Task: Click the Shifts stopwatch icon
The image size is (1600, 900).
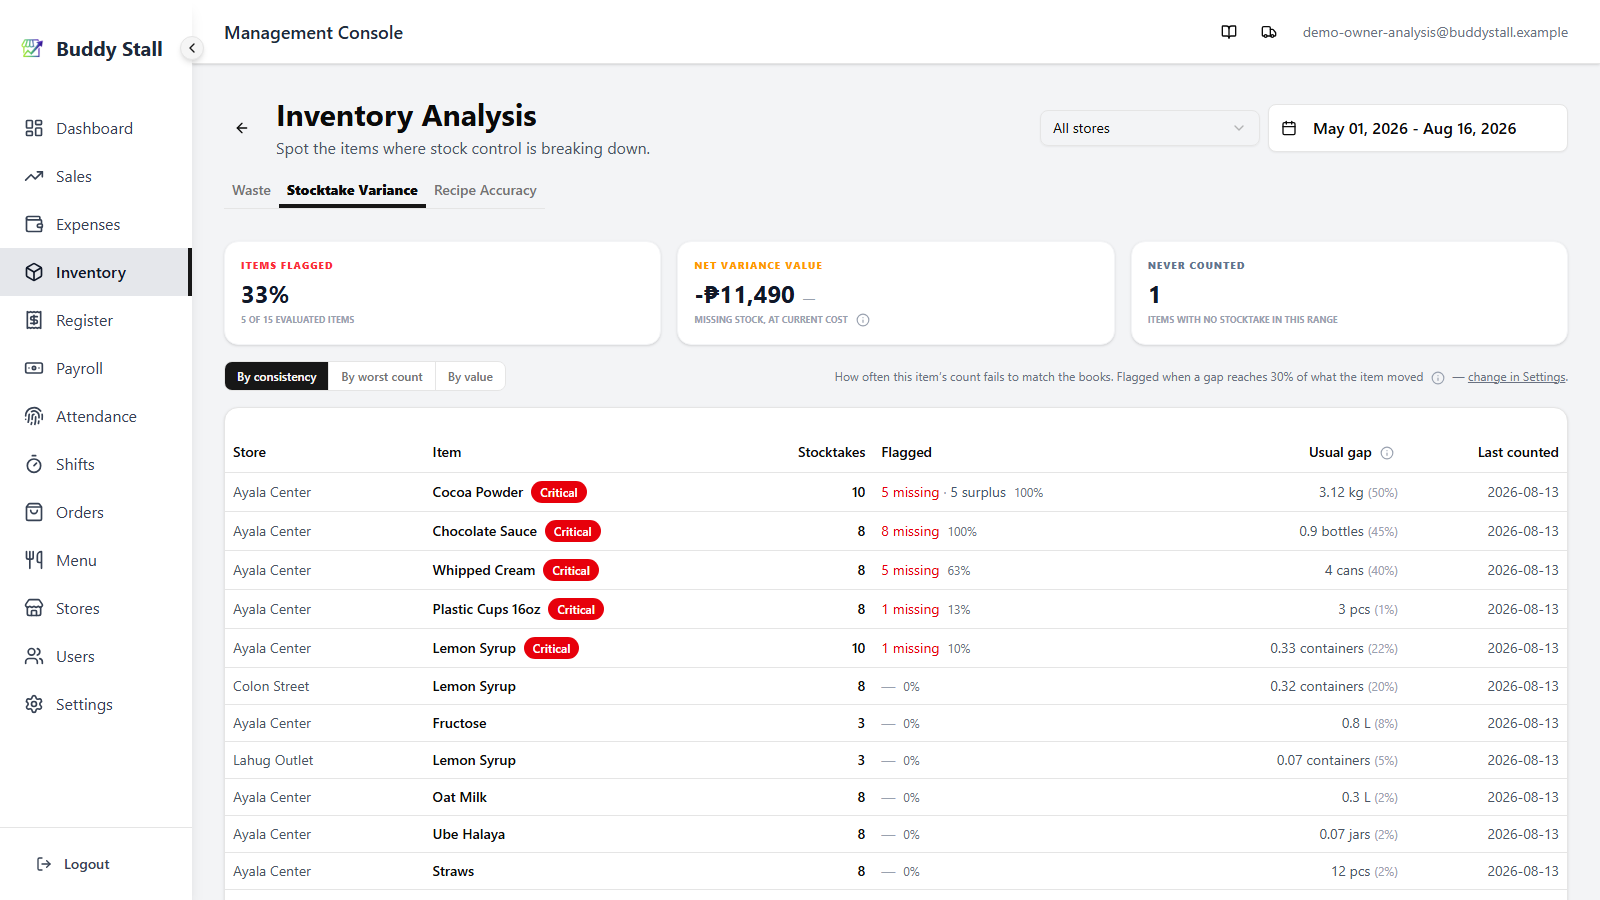Action: 34,464
